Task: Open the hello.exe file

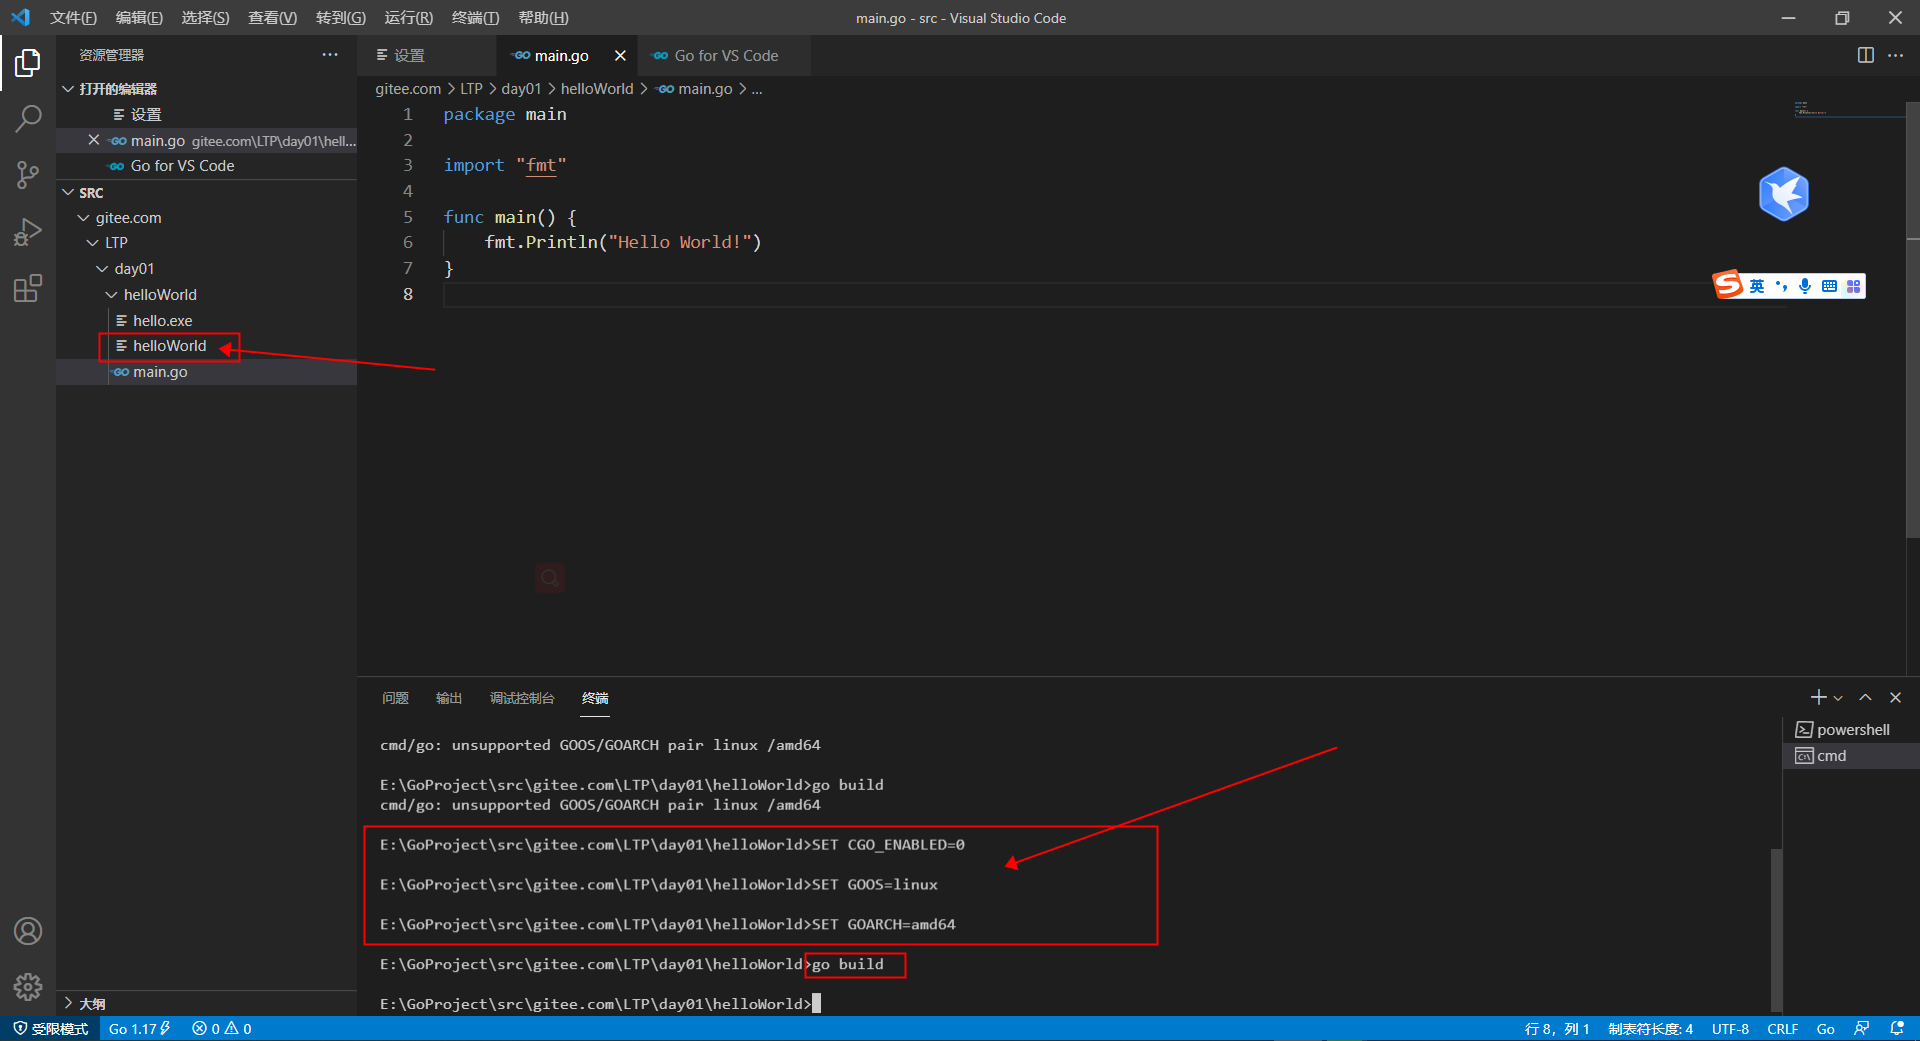Action: tap(207, 321)
